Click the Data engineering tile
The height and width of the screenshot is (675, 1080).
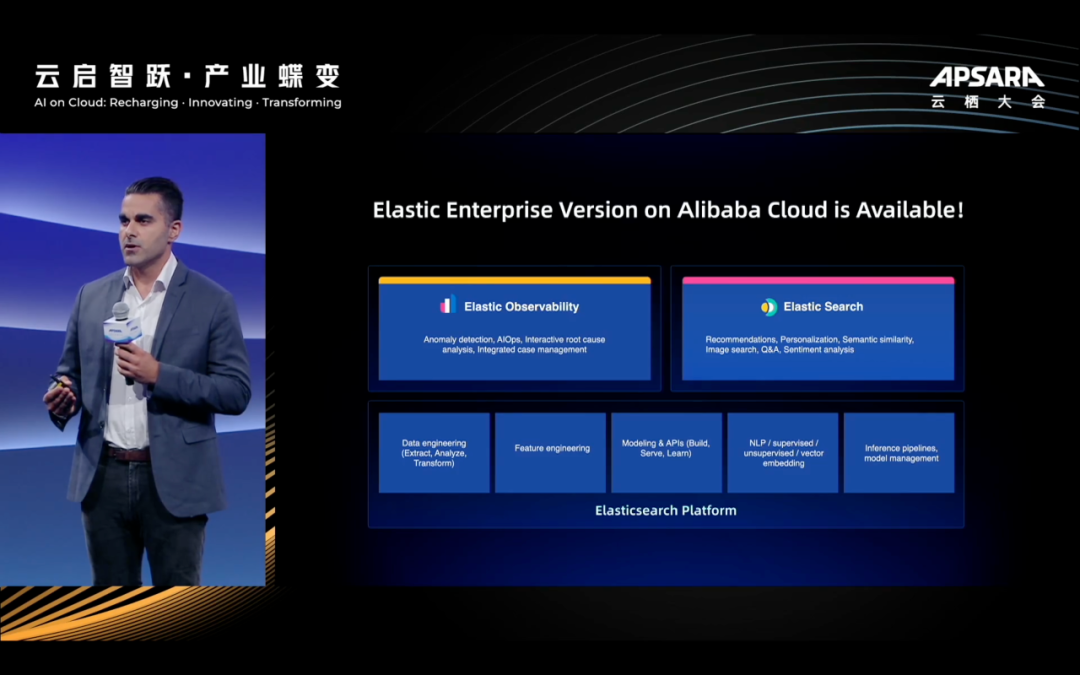point(434,453)
